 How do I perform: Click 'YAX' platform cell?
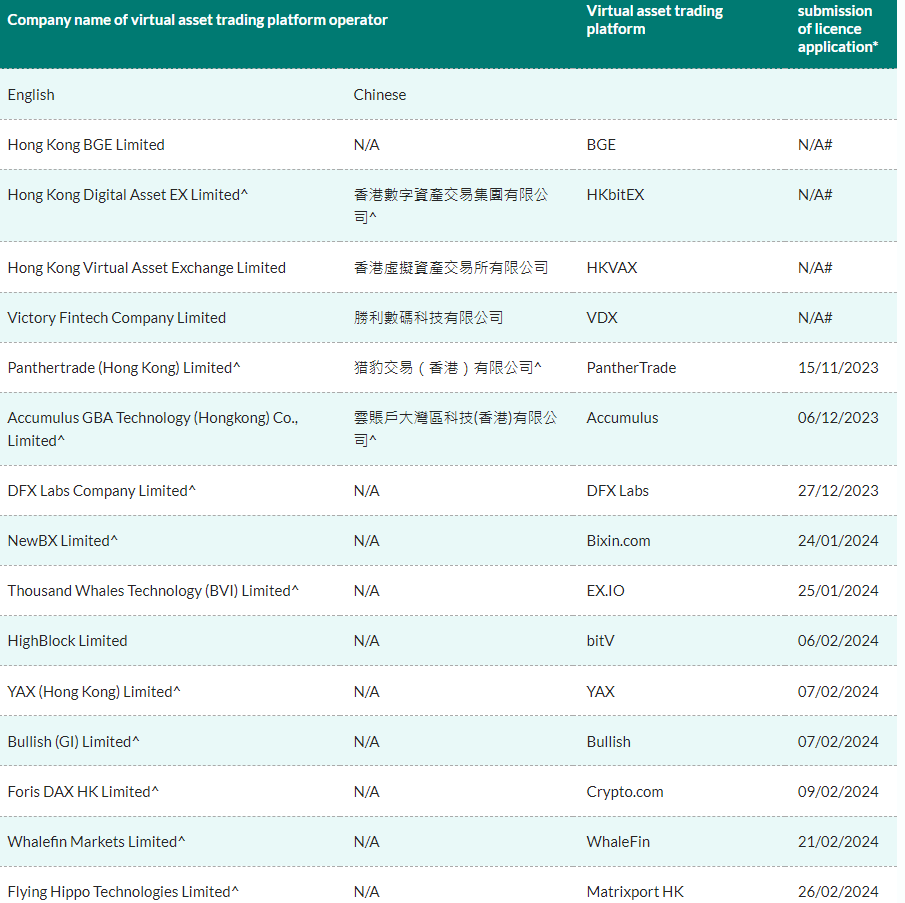pyautogui.click(x=600, y=692)
